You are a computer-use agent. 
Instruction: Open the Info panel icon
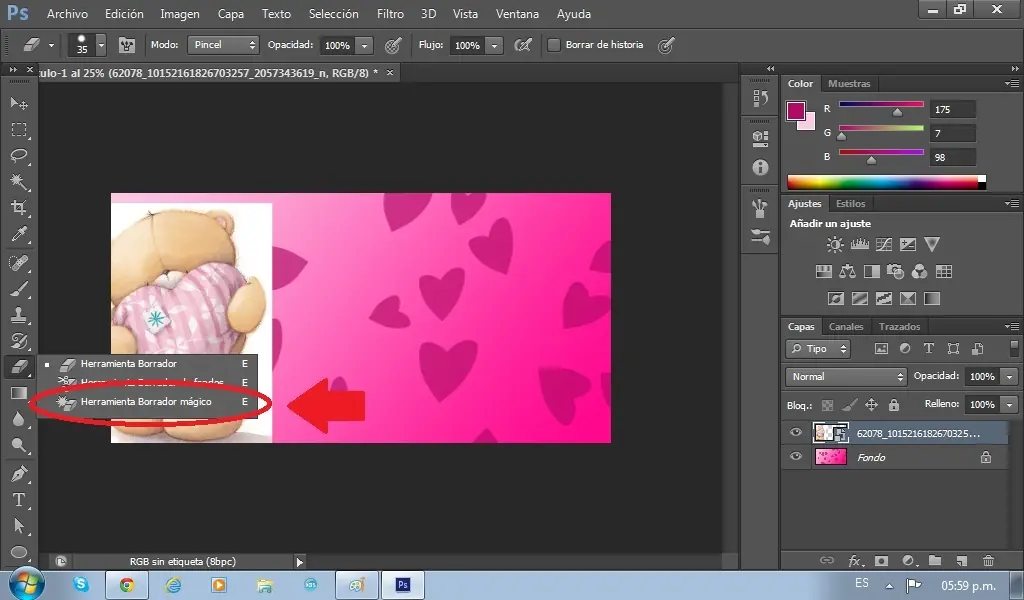(760, 167)
